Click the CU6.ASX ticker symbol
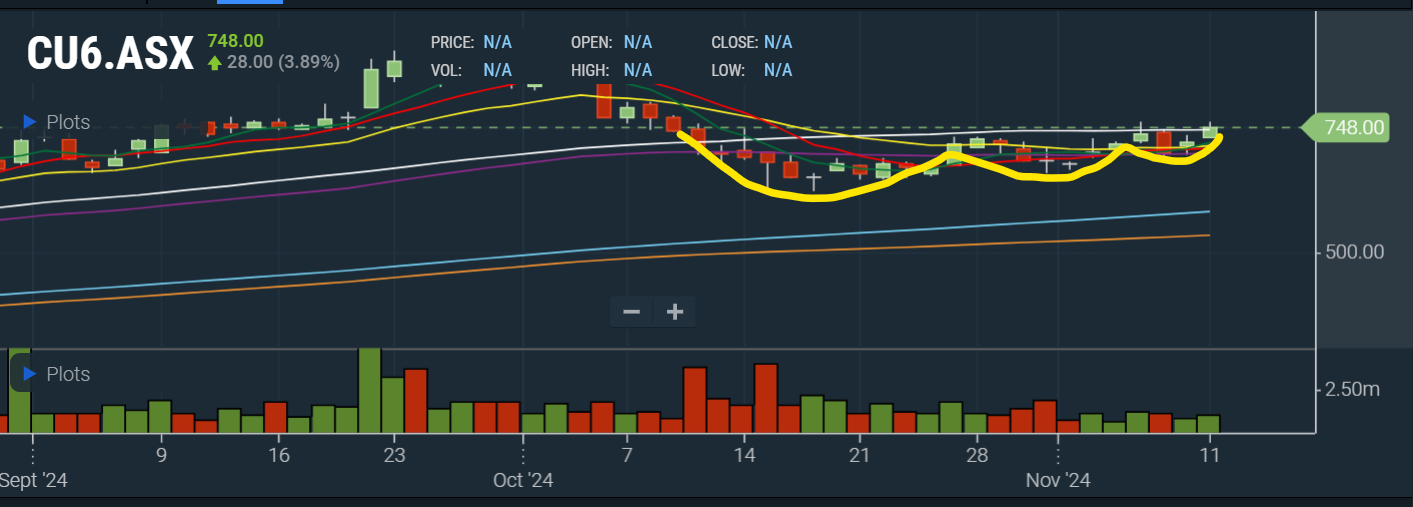 (x=110, y=55)
